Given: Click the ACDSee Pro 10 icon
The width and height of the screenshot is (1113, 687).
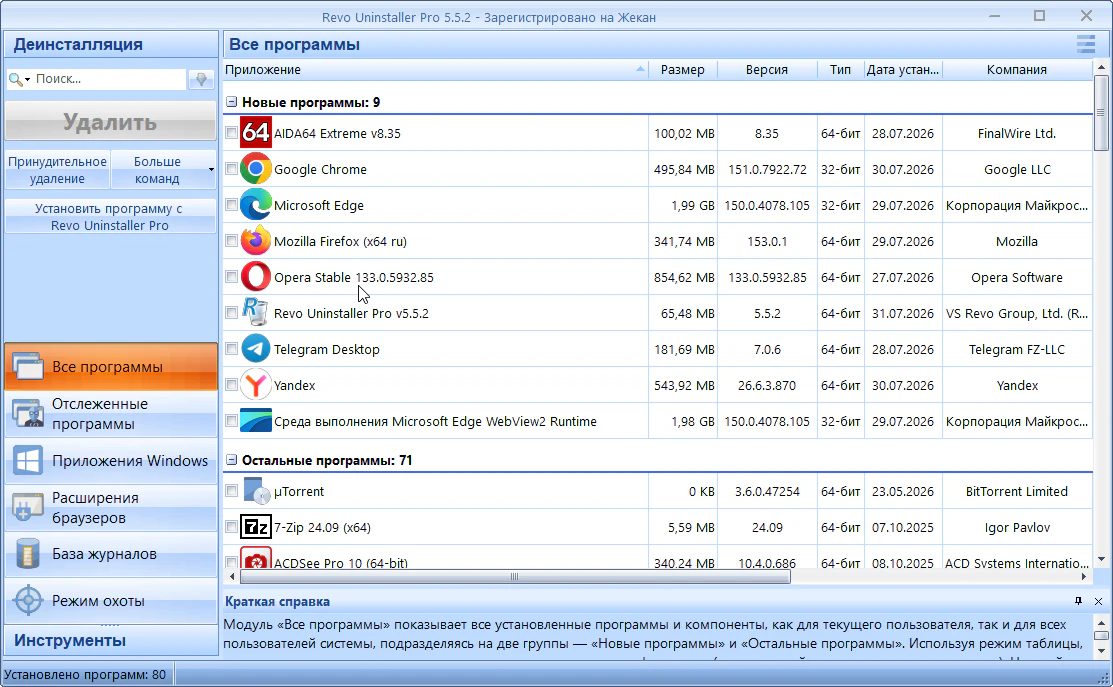Looking at the screenshot, I should click(256, 558).
